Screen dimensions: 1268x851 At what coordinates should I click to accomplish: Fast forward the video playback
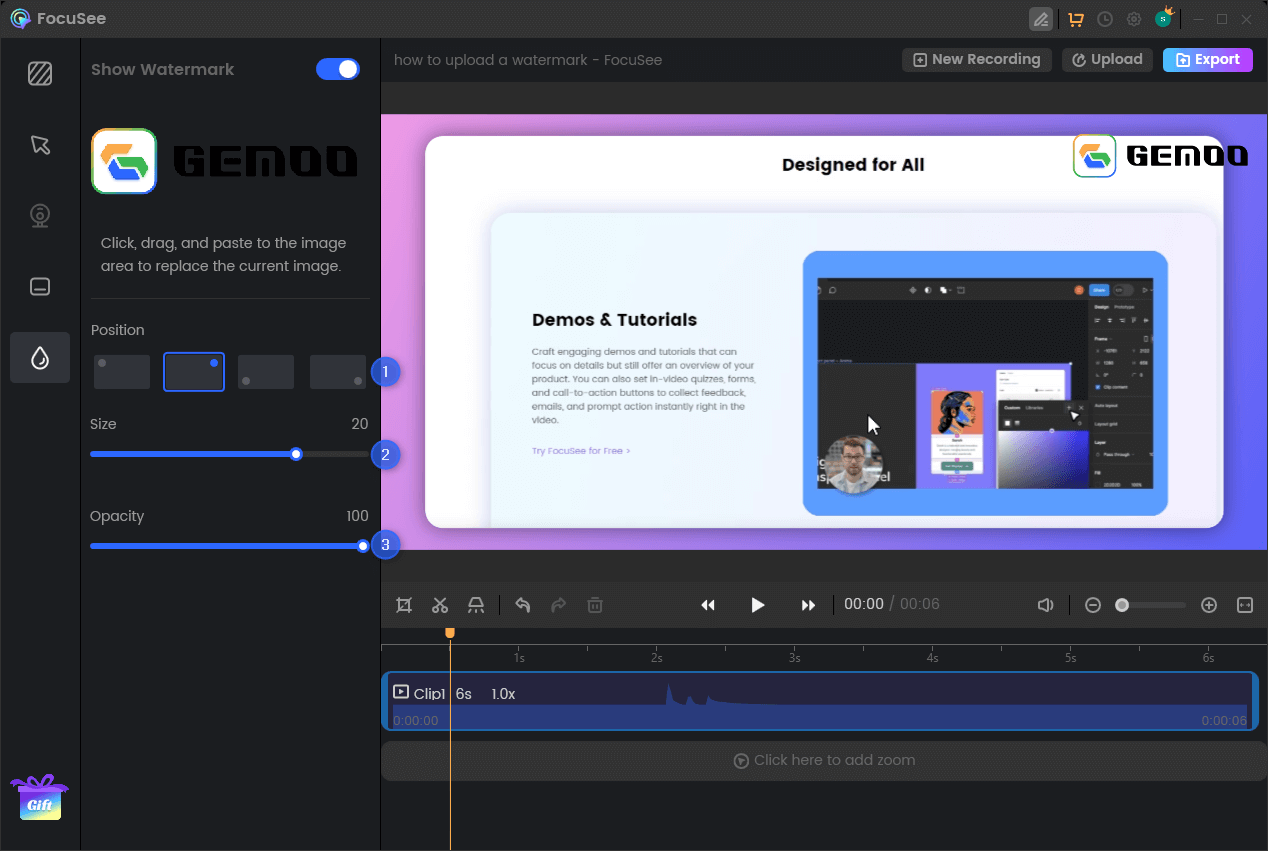tap(808, 605)
